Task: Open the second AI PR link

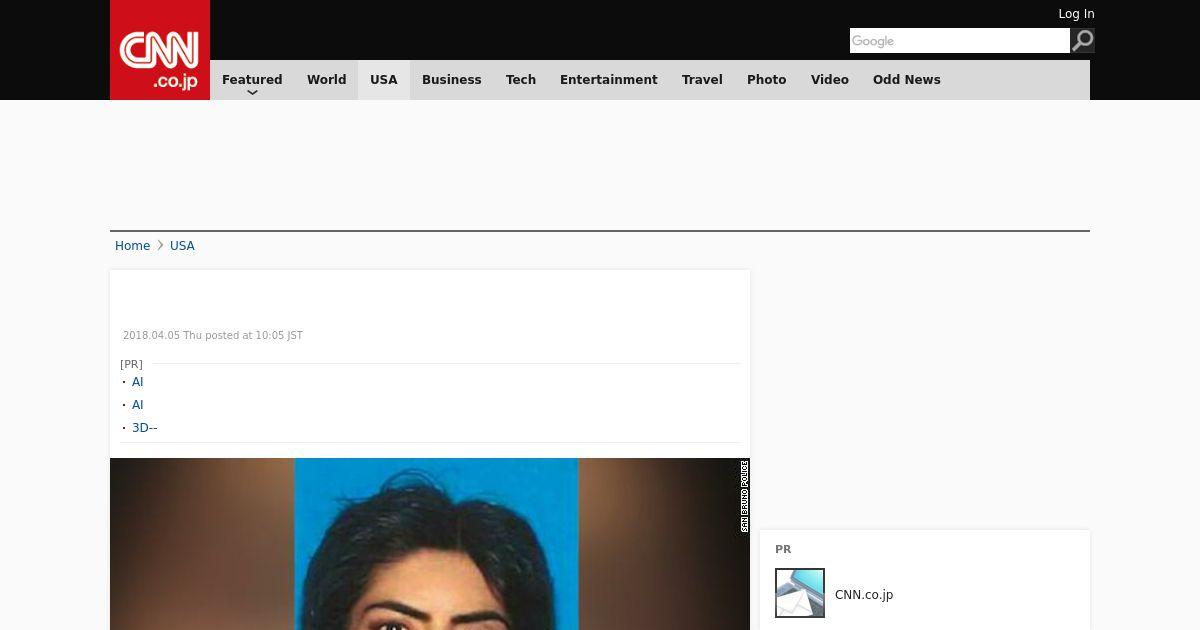Action: tap(138, 405)
